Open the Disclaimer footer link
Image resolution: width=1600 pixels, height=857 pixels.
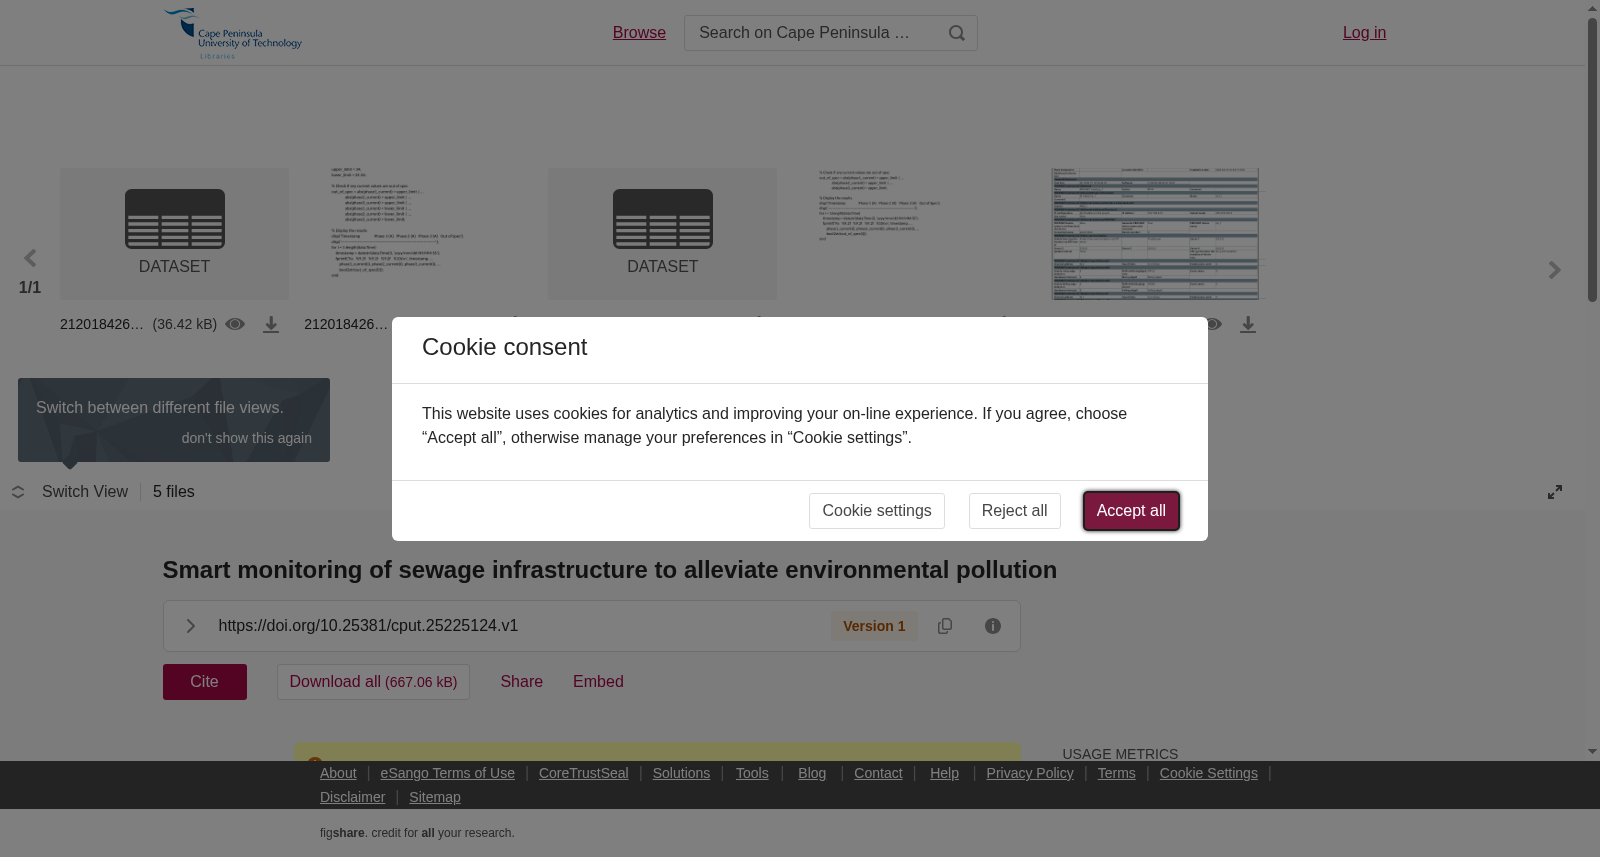[x=352, y=797]
